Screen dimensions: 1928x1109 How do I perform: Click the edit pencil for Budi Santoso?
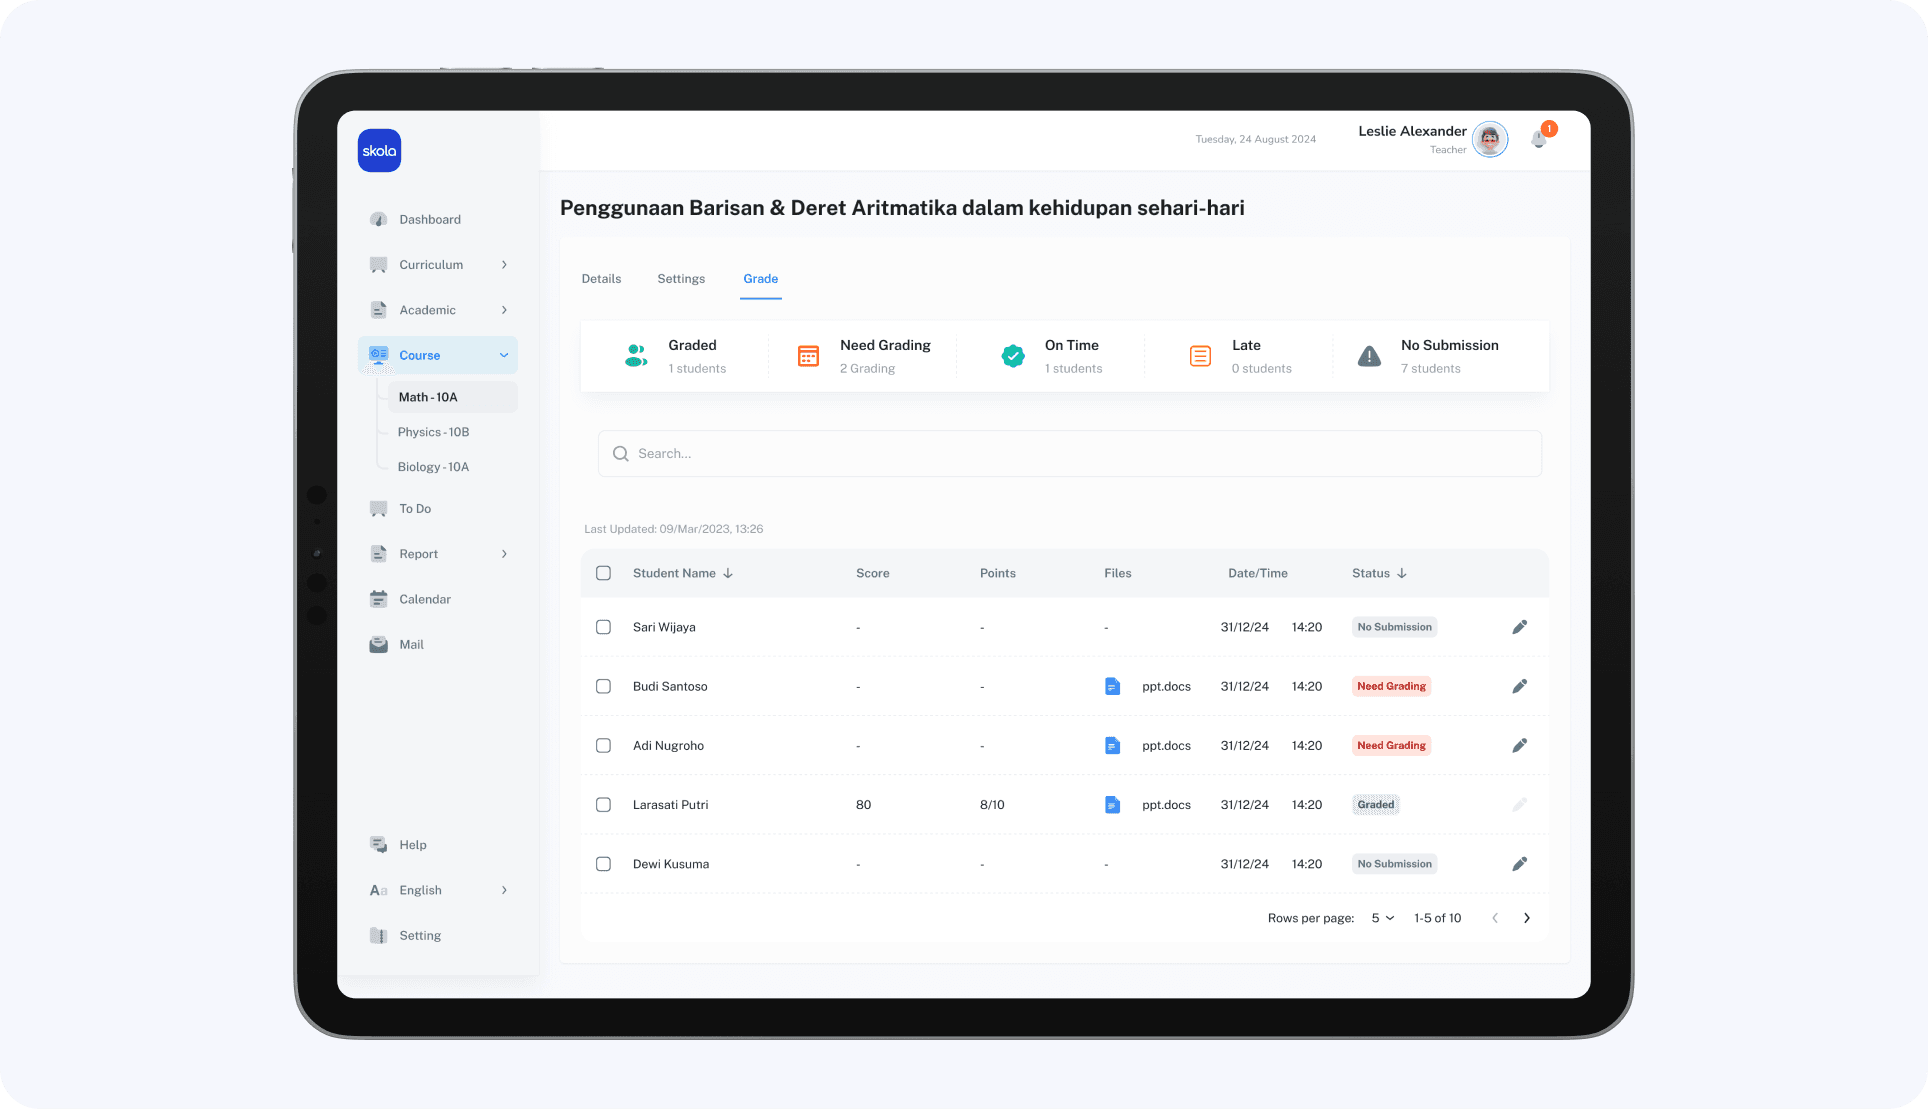1519,686
